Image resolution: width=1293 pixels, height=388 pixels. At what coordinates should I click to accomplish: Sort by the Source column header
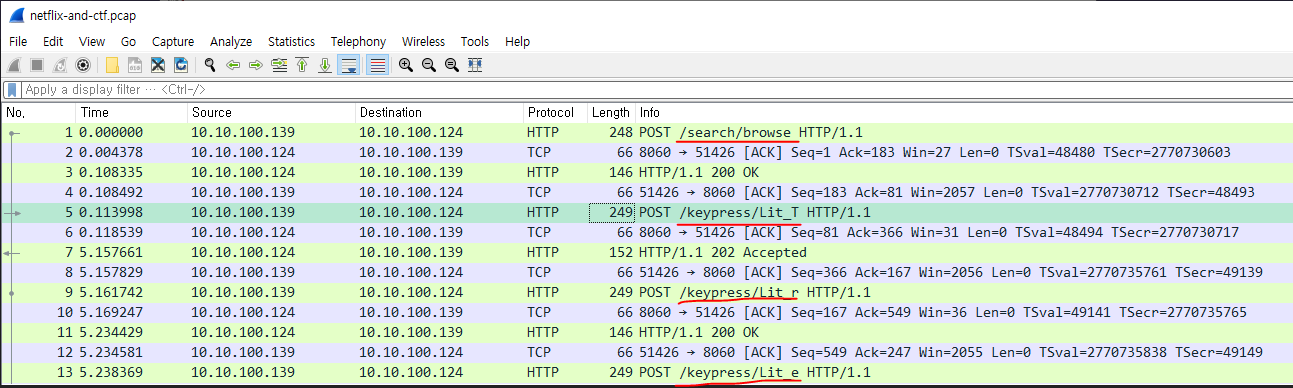[271, 113]
